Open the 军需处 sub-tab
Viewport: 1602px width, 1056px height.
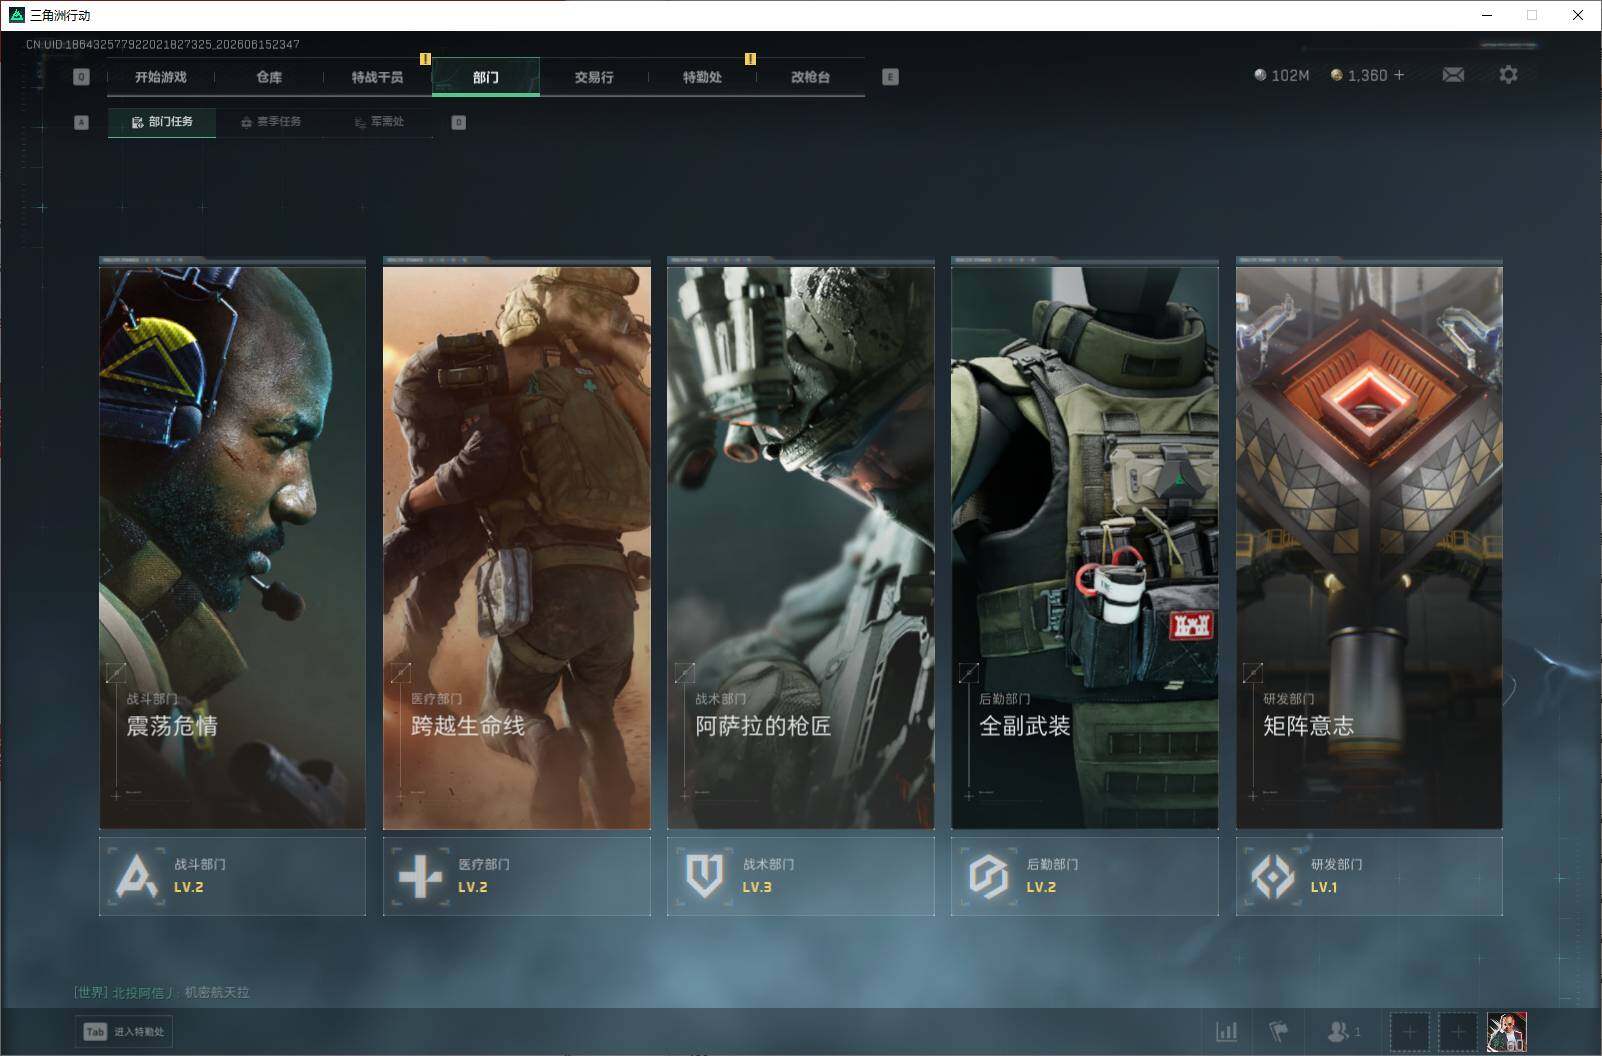(379, 122)
